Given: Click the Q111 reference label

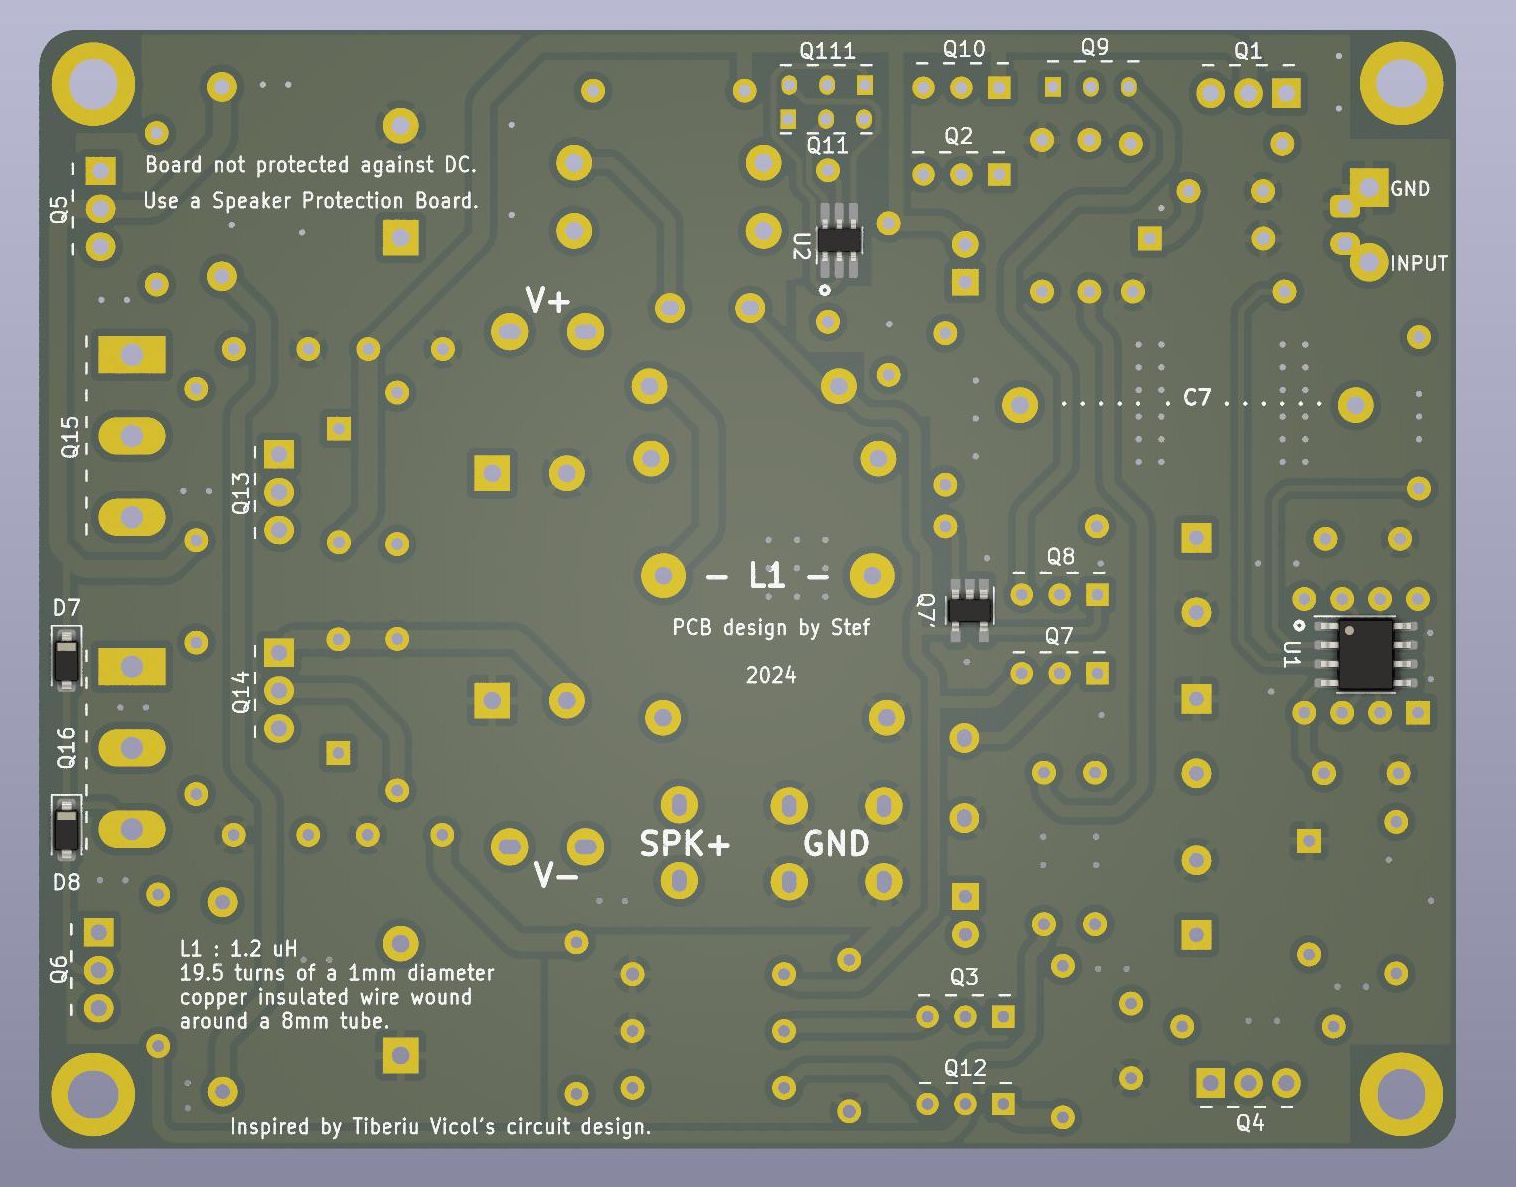Looking at the screenshot, I should (827, 51).
